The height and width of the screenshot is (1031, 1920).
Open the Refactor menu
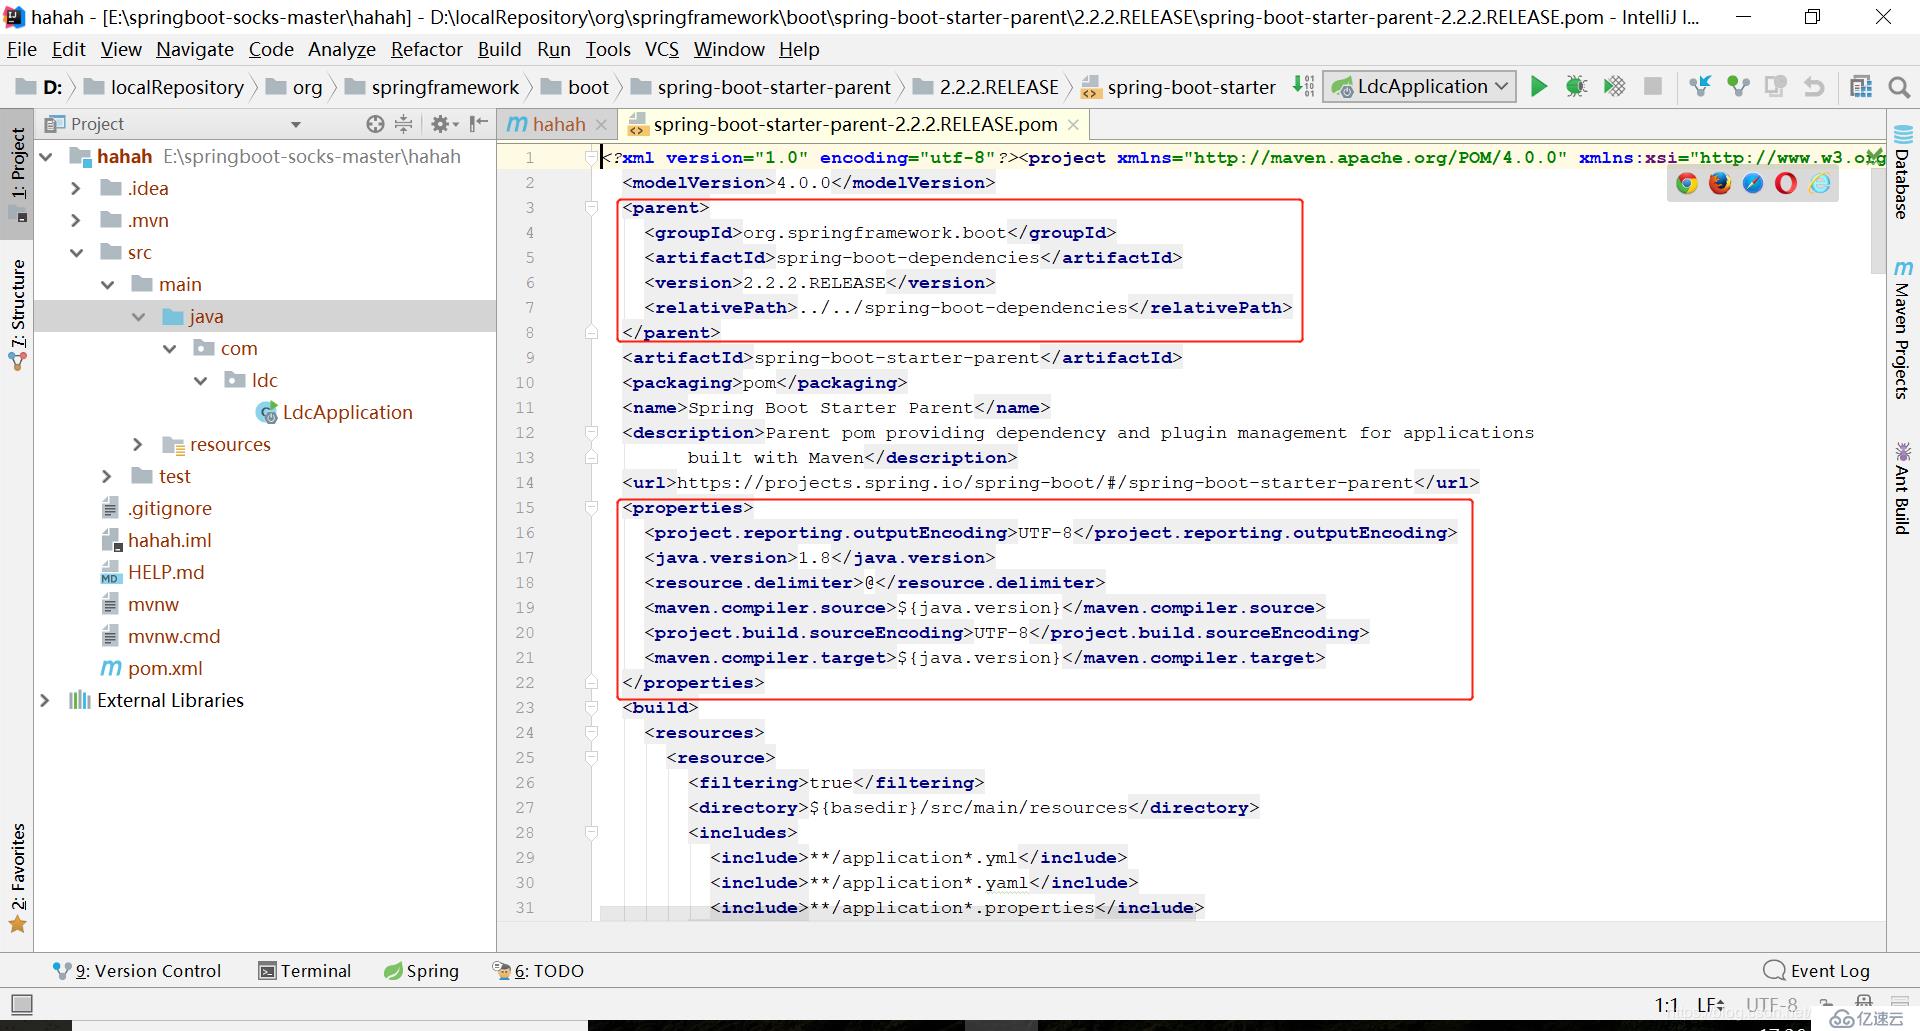click(427, 49)
